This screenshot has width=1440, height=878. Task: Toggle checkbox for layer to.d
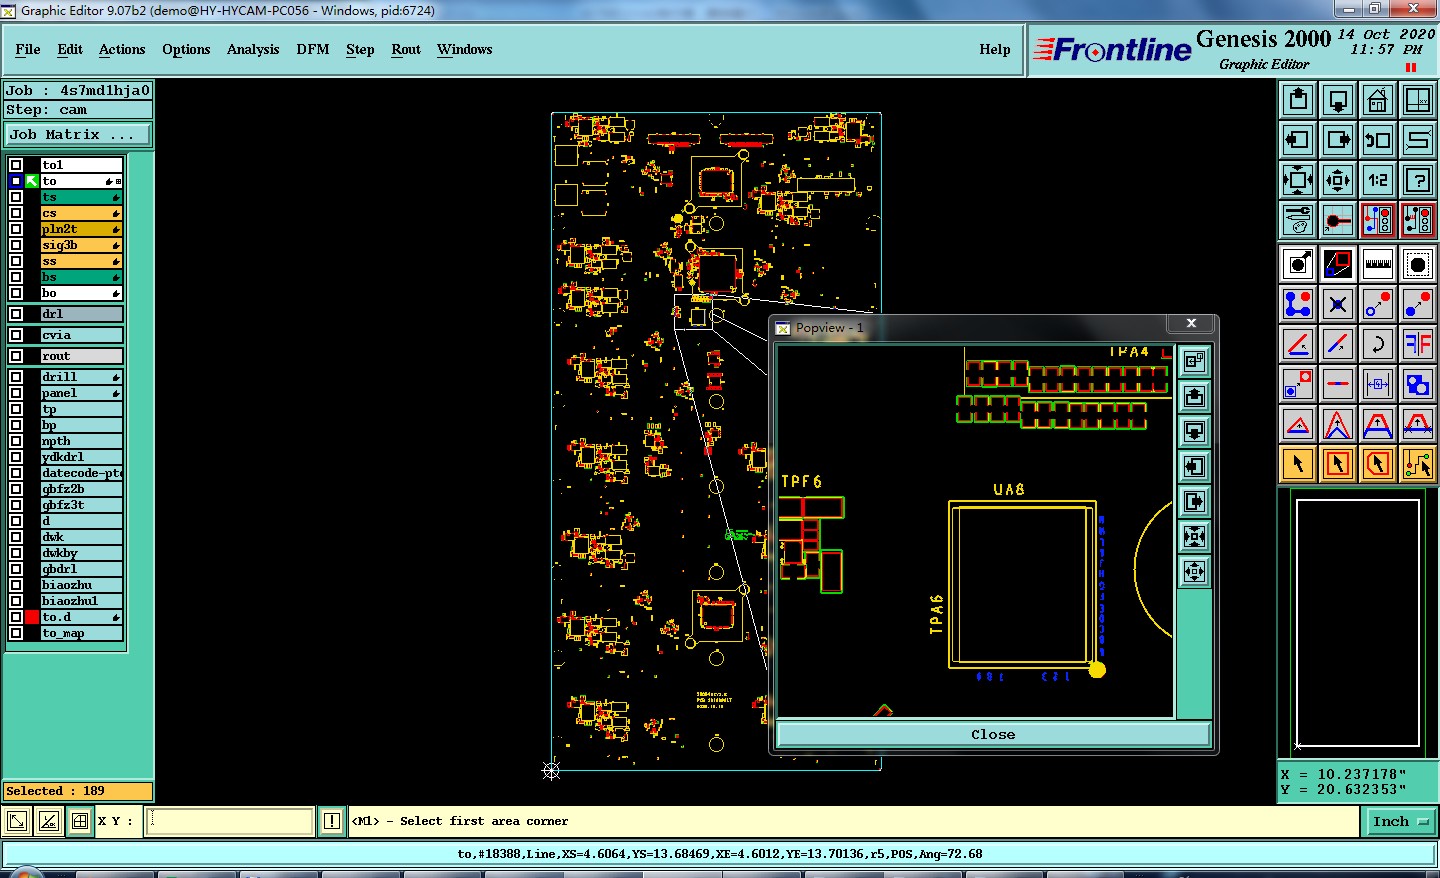pyautogui.click(x=16, y=617)
